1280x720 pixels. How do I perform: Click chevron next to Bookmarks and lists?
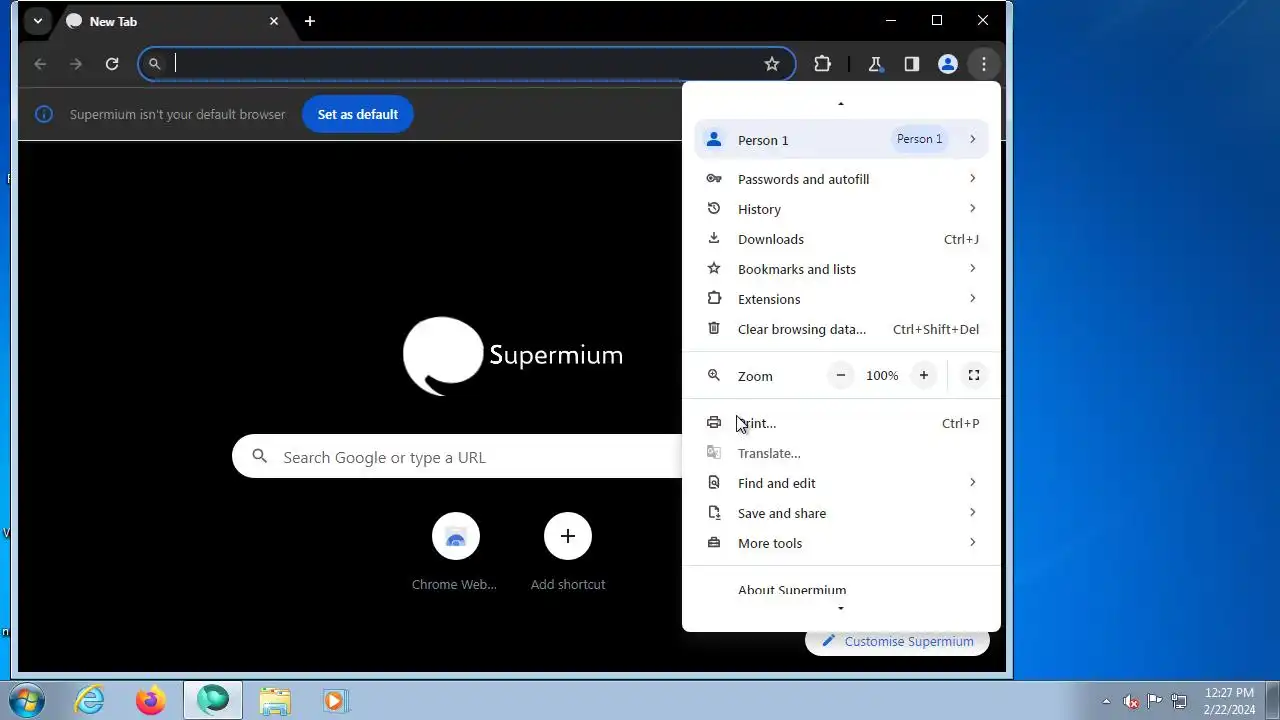tap(972, 268)
